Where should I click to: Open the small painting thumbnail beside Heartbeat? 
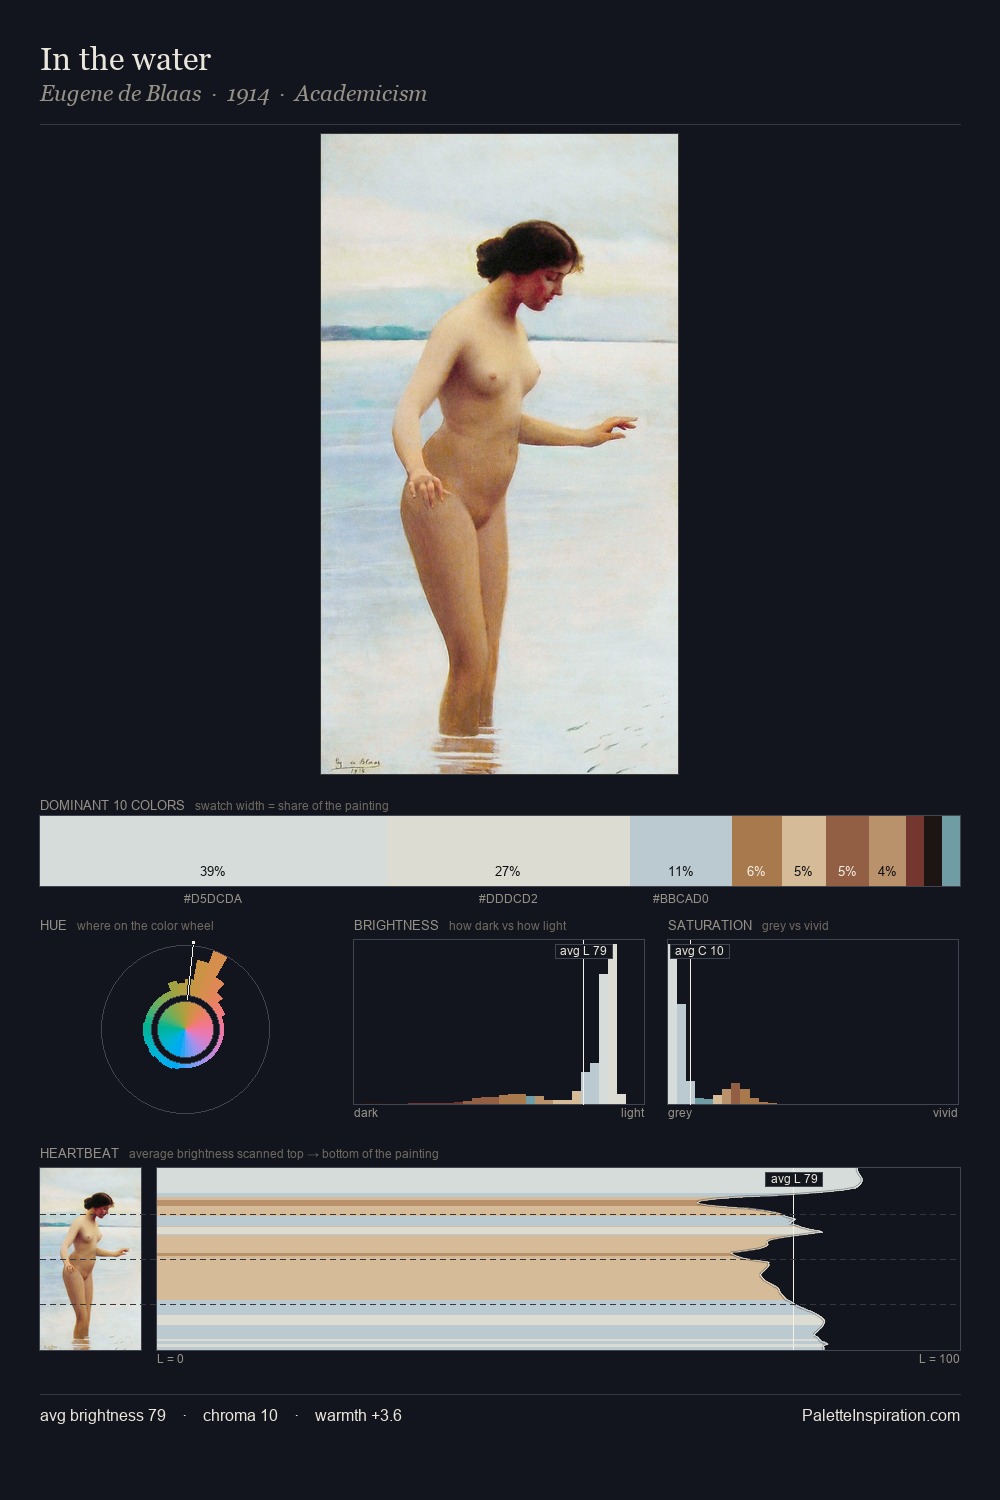point(90,1259)
